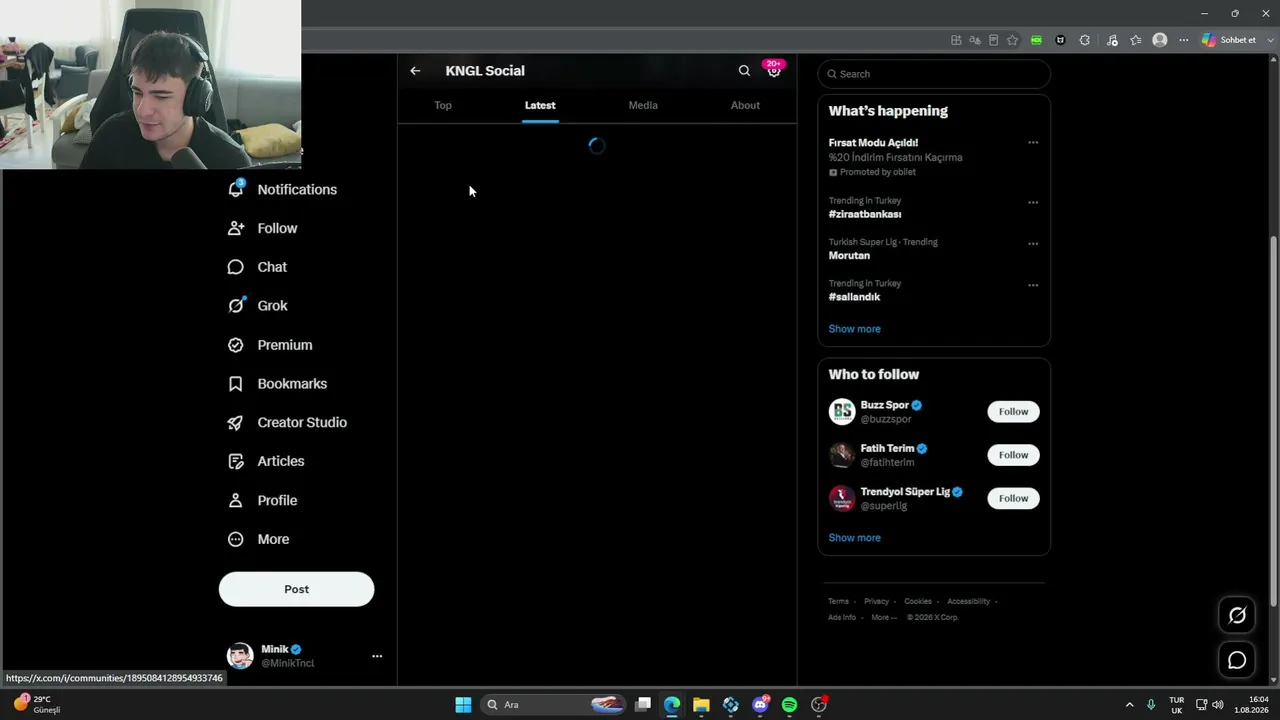This screenshot has width=1280, height=720.
Task: Open Articles in the sidebar
Action: [x=266, y=461]
